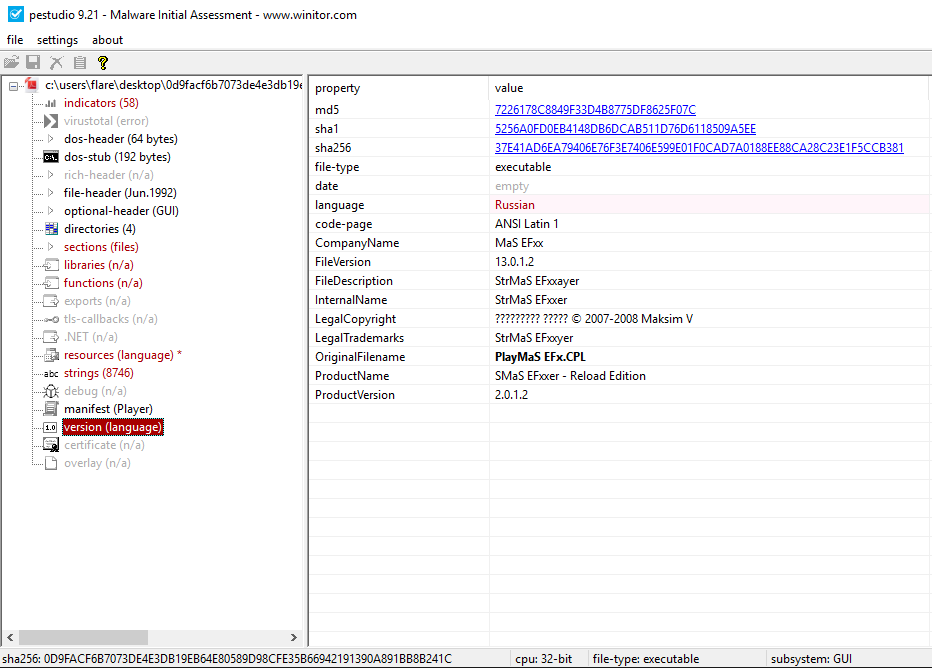Open the sha1 hash link
The height and width of the screenshot is (668, 932).
tap(625, 128)
